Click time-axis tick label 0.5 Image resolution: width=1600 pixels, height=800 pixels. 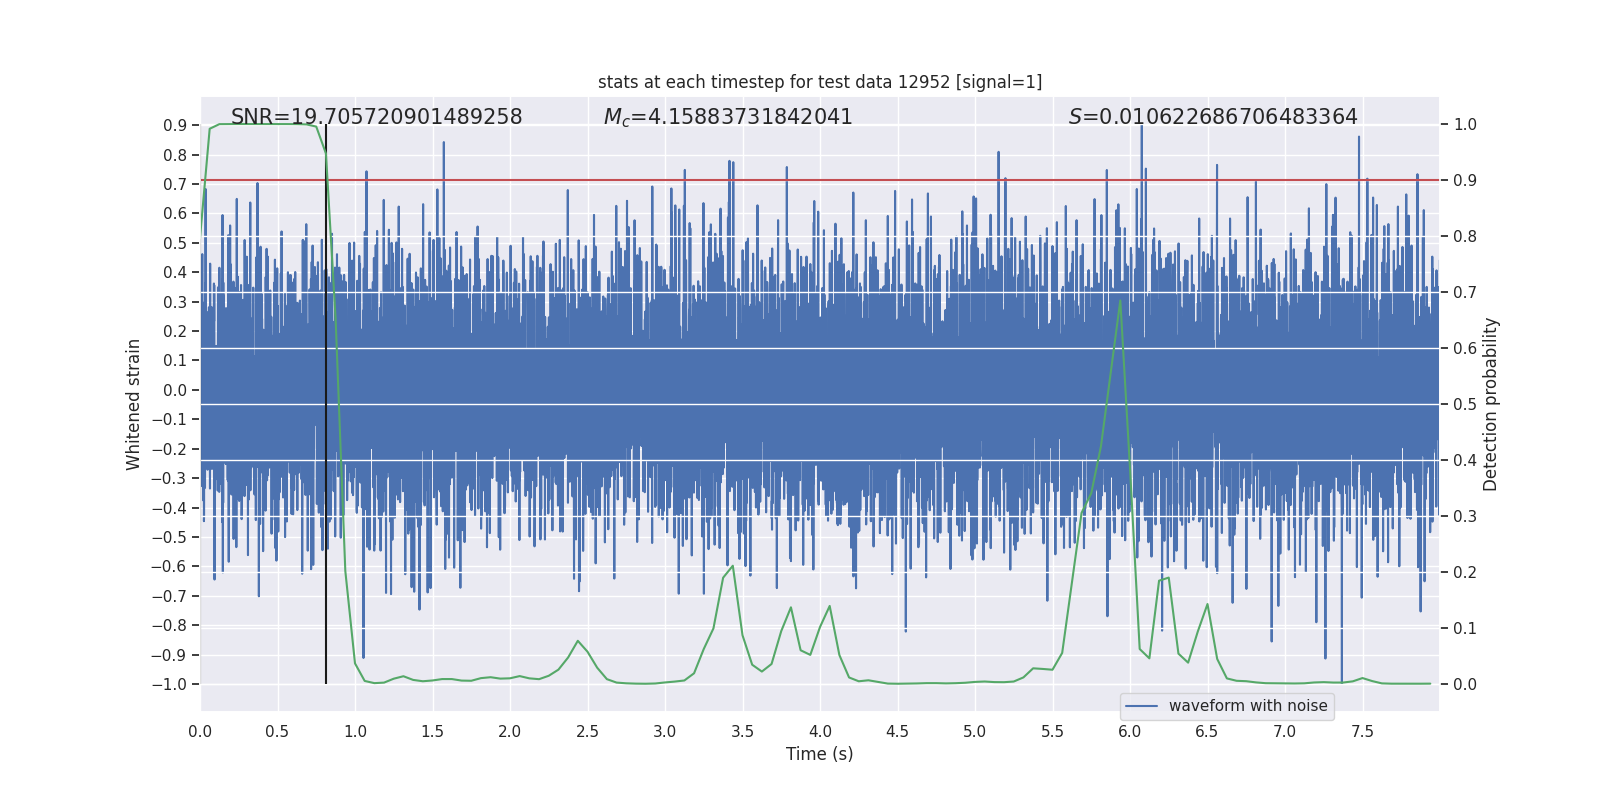[x=278, y=731]
